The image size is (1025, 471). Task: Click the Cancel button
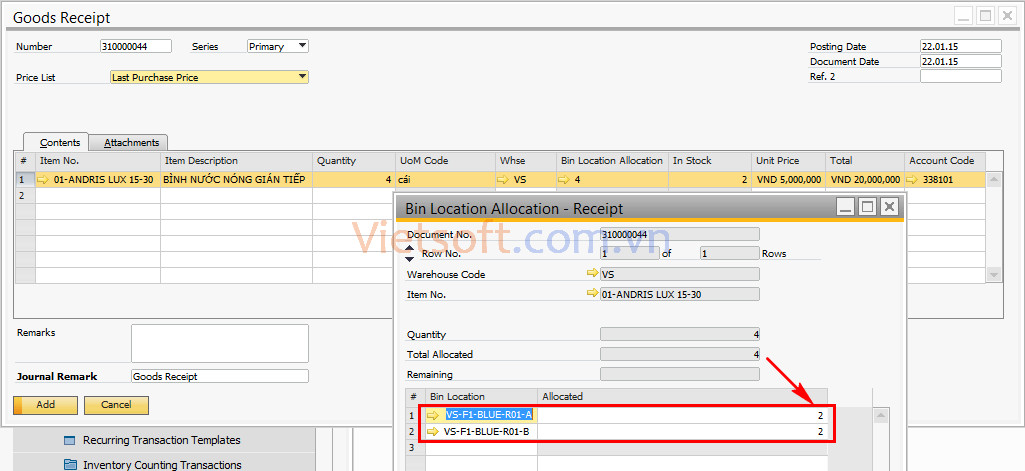pyautogui.click(x=116, y=405)
